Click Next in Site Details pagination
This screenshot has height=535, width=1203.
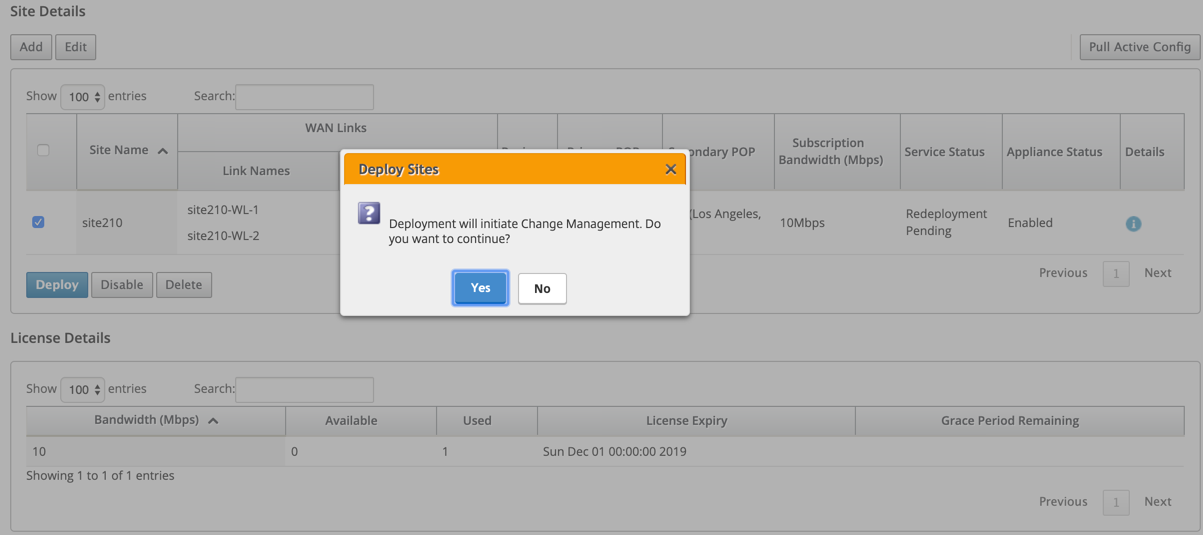coord(1158,272)
